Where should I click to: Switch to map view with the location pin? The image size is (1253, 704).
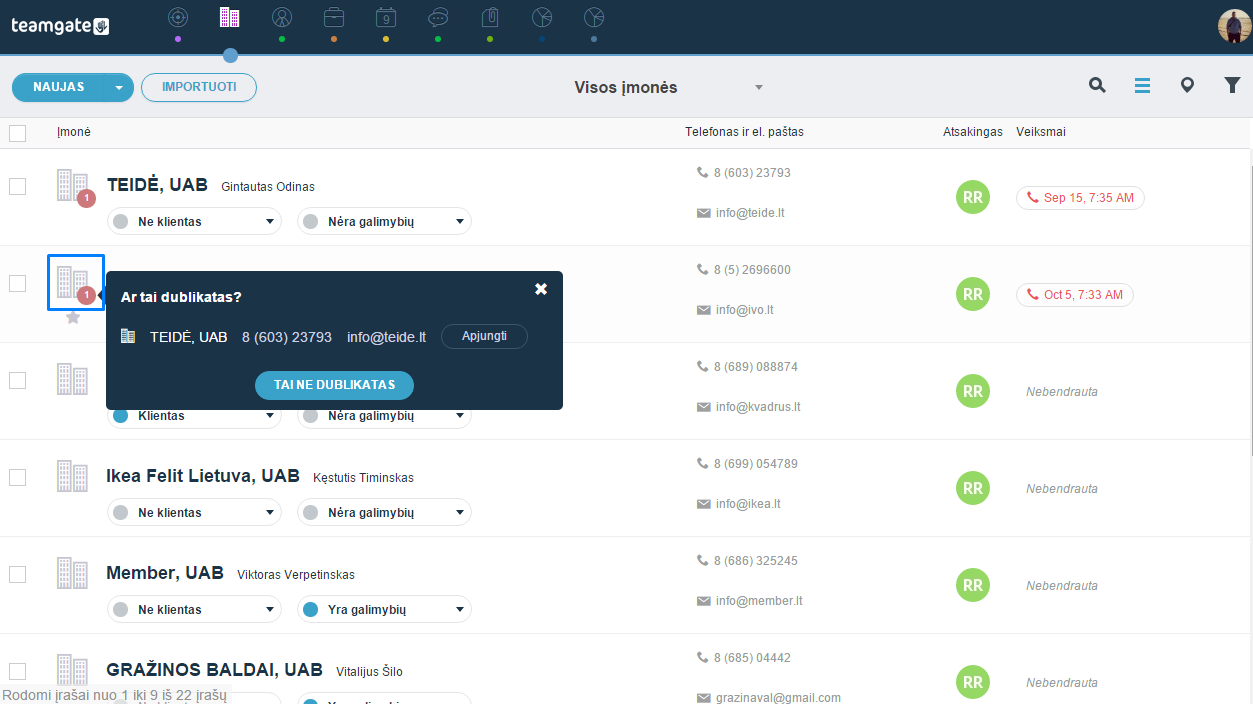point(1187,86)
